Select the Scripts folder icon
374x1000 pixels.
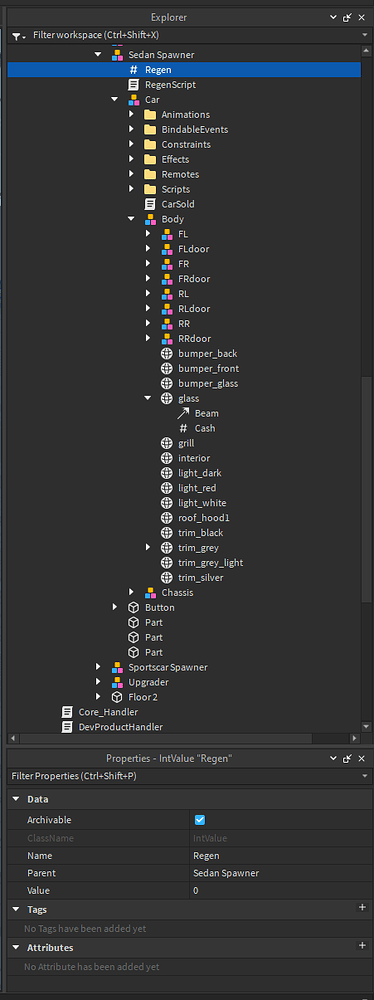pyautogui.click(x=150, y=189)
